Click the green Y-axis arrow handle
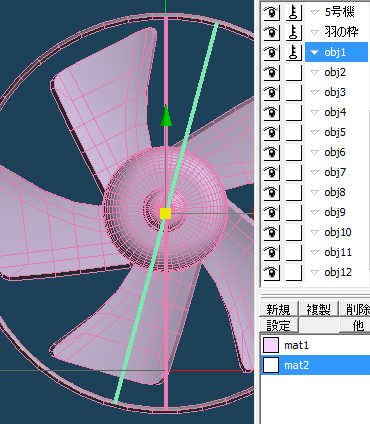This screenshot has height=424, width=370. [x=166, y=116]
